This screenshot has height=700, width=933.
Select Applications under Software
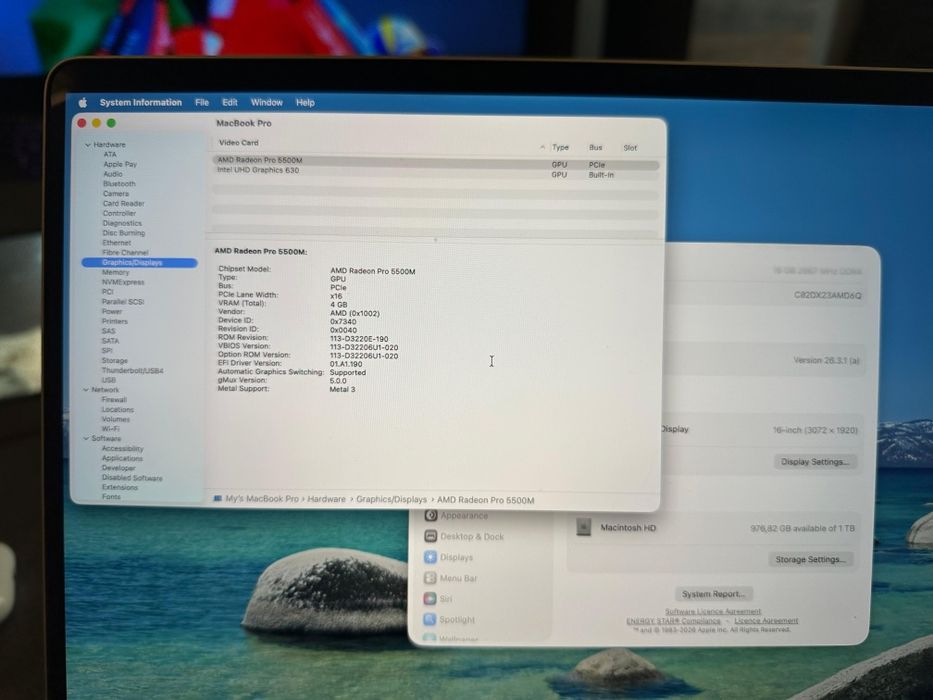point(122,458)
